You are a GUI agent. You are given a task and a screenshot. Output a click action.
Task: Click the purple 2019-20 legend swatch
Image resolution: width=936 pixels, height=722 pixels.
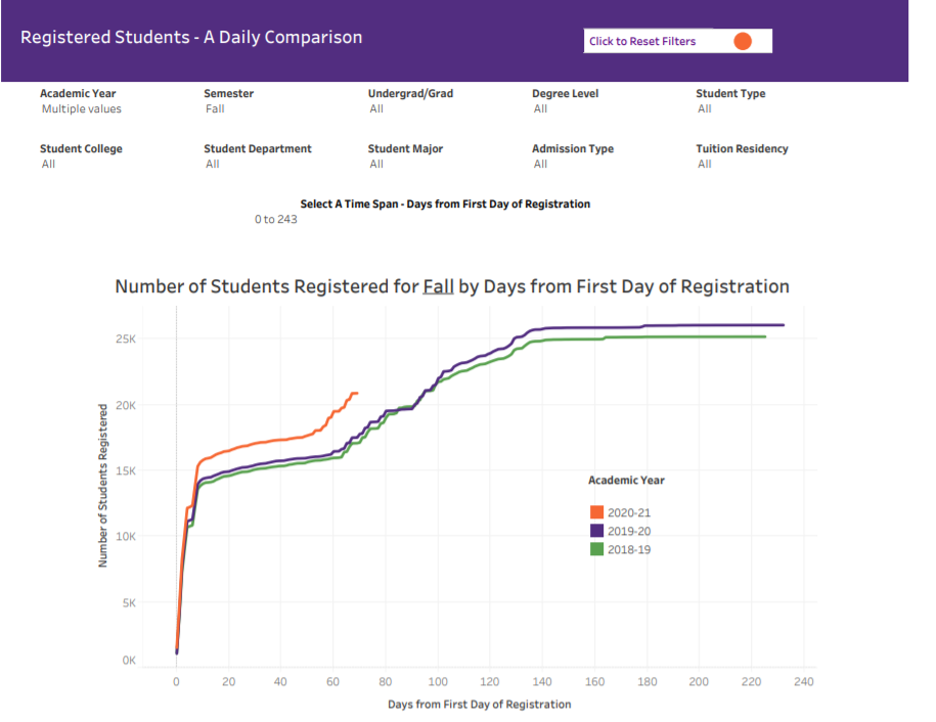pyautogui.click(x=596, y=530)
